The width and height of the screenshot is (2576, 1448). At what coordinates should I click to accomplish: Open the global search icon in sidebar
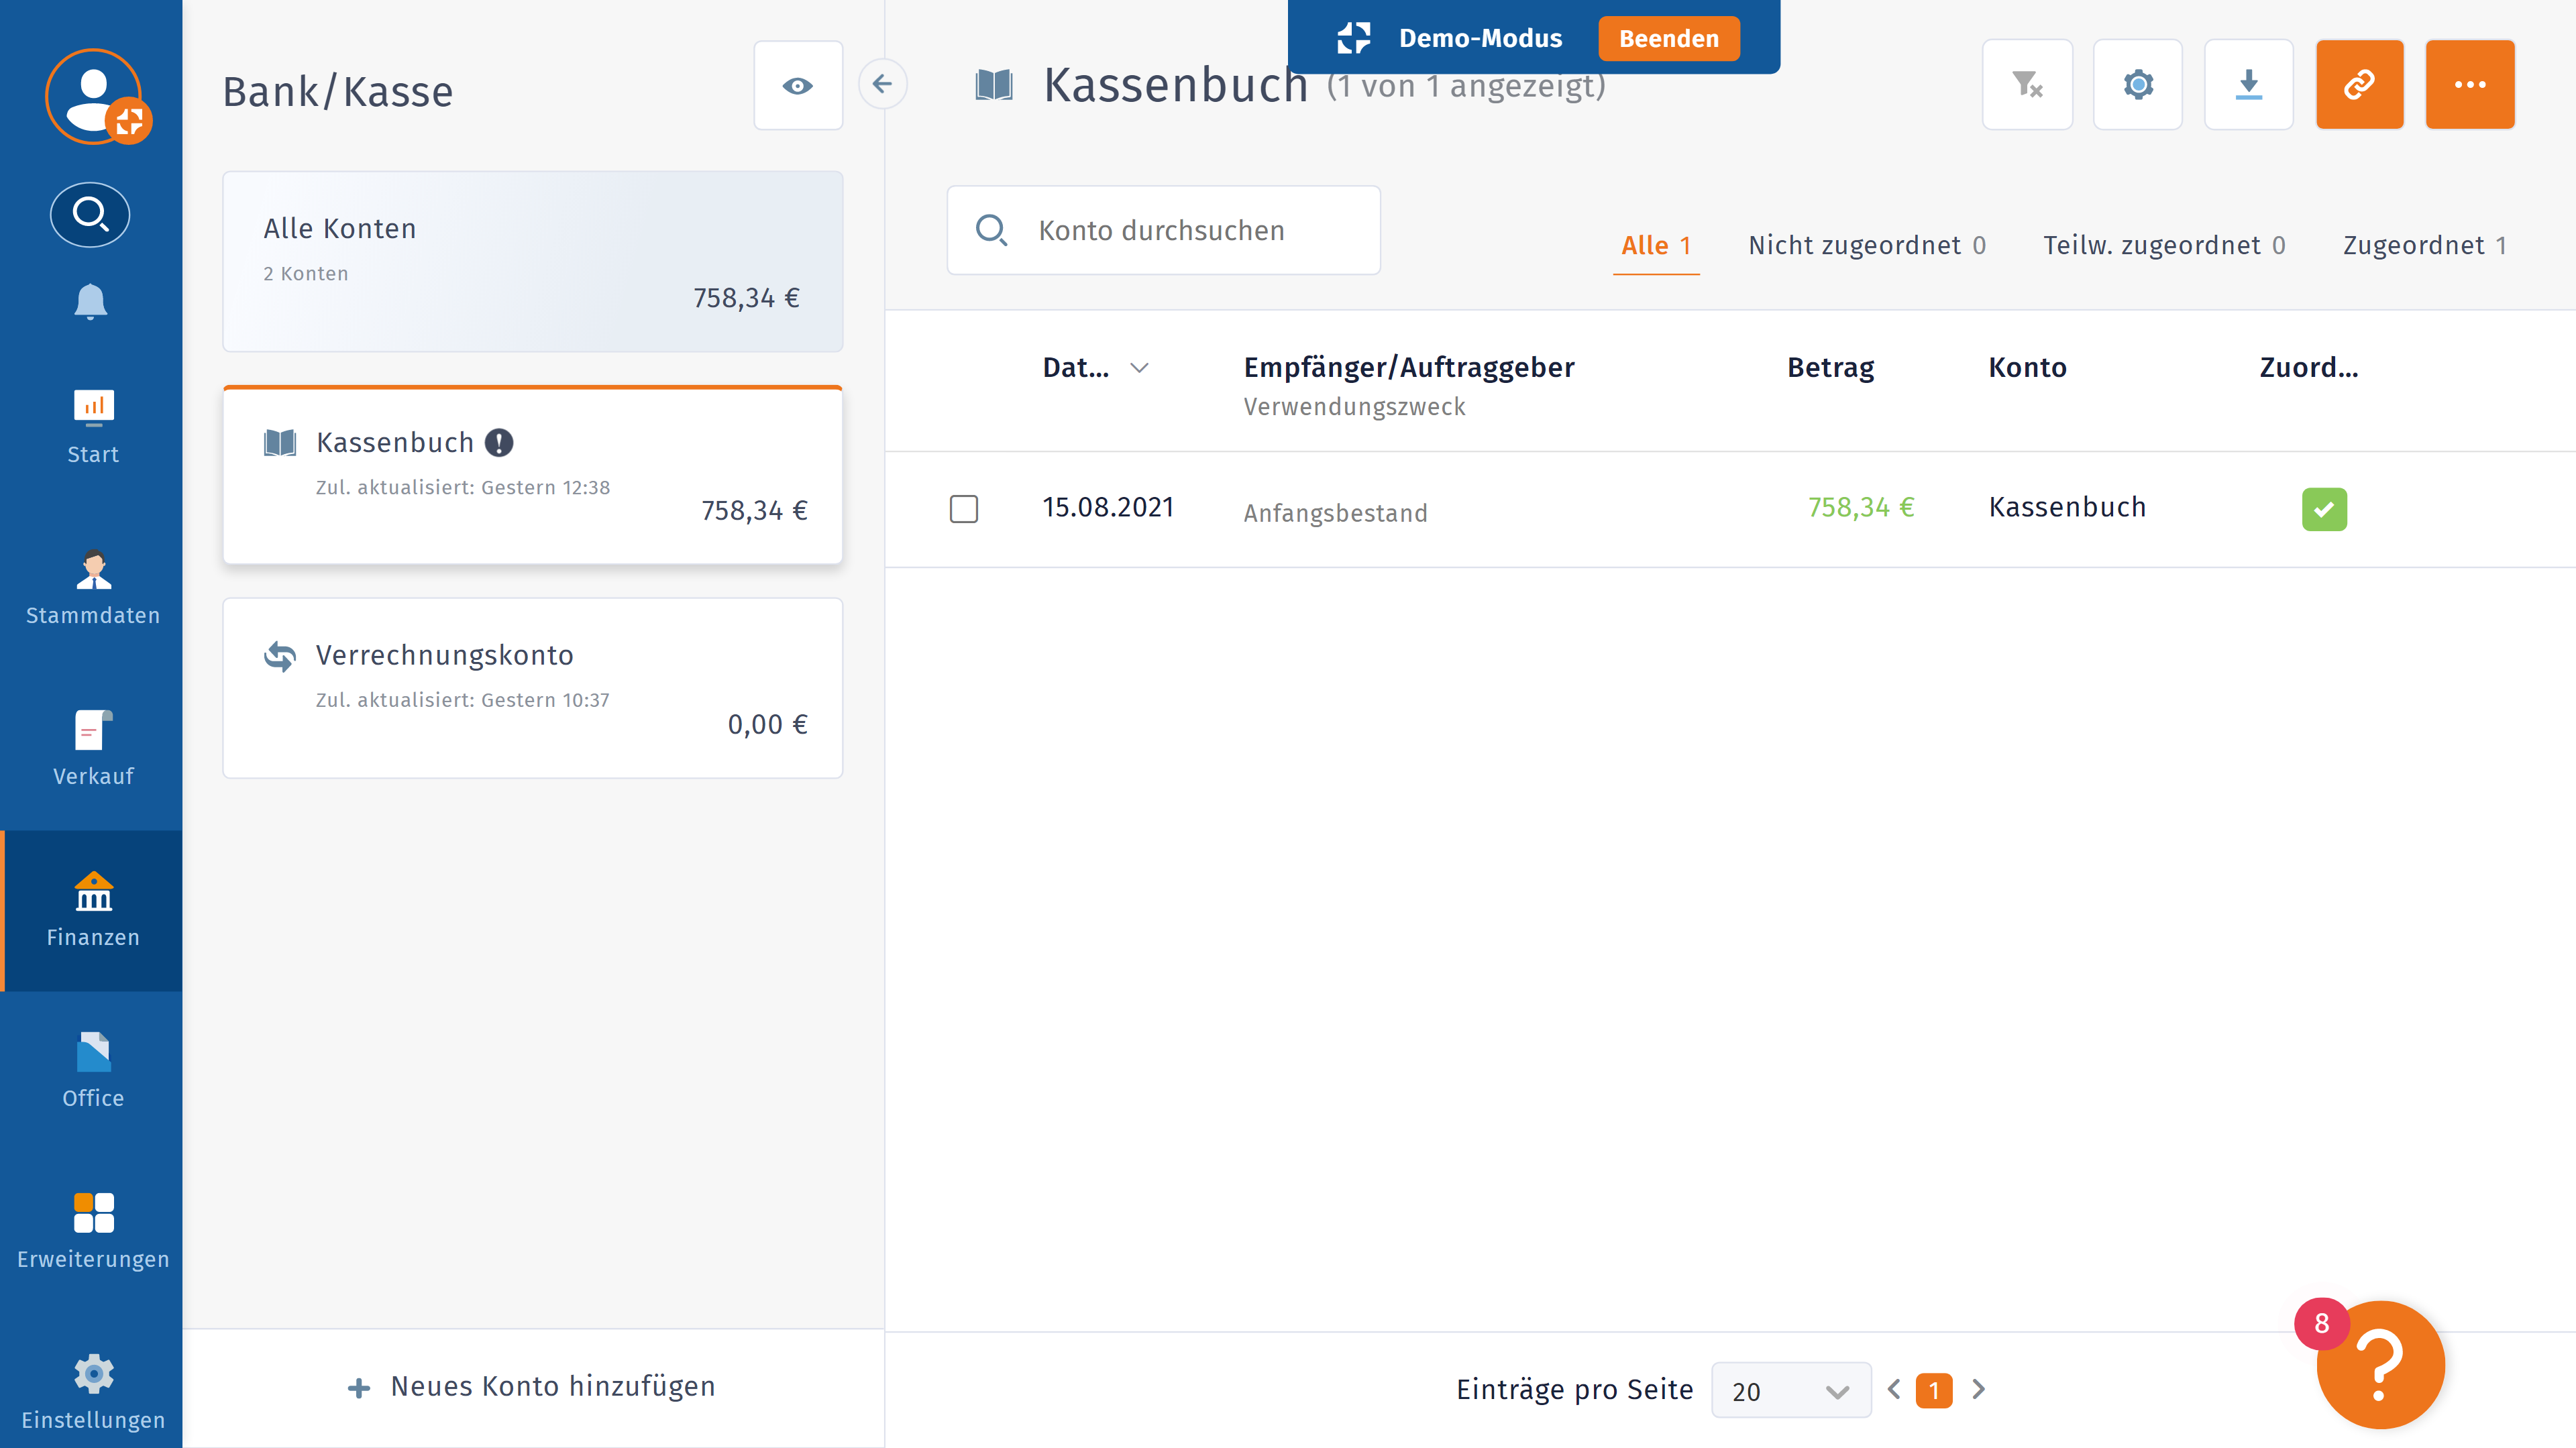click(90, 214)
